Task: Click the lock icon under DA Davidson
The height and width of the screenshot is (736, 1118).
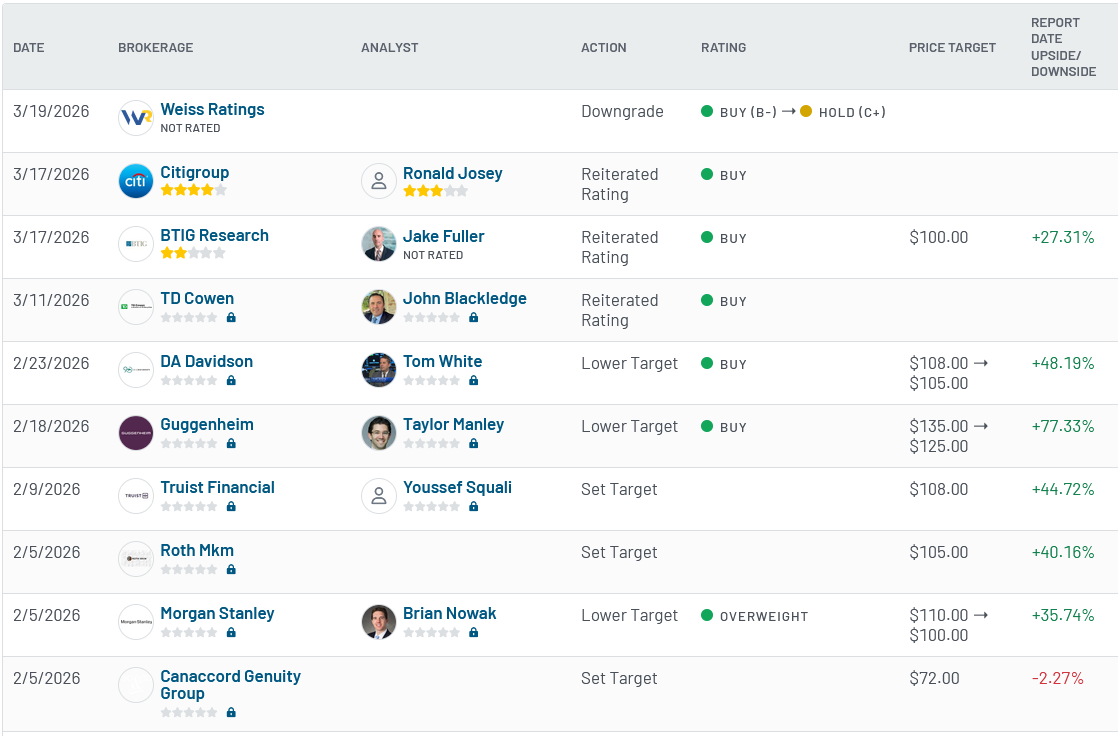Action: 231,380
